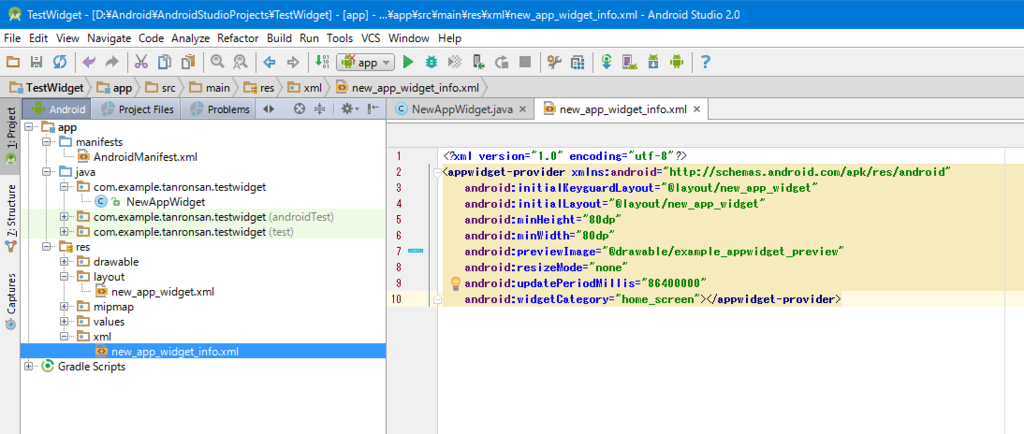Click the Make Project build icon

tap(321, 63)
